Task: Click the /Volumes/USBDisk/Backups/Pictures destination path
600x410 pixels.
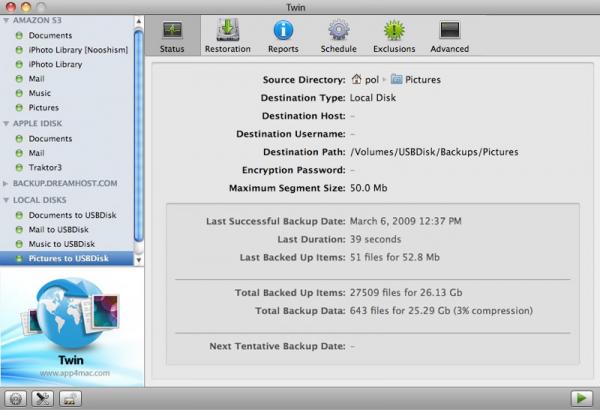Action: point(434,152)
